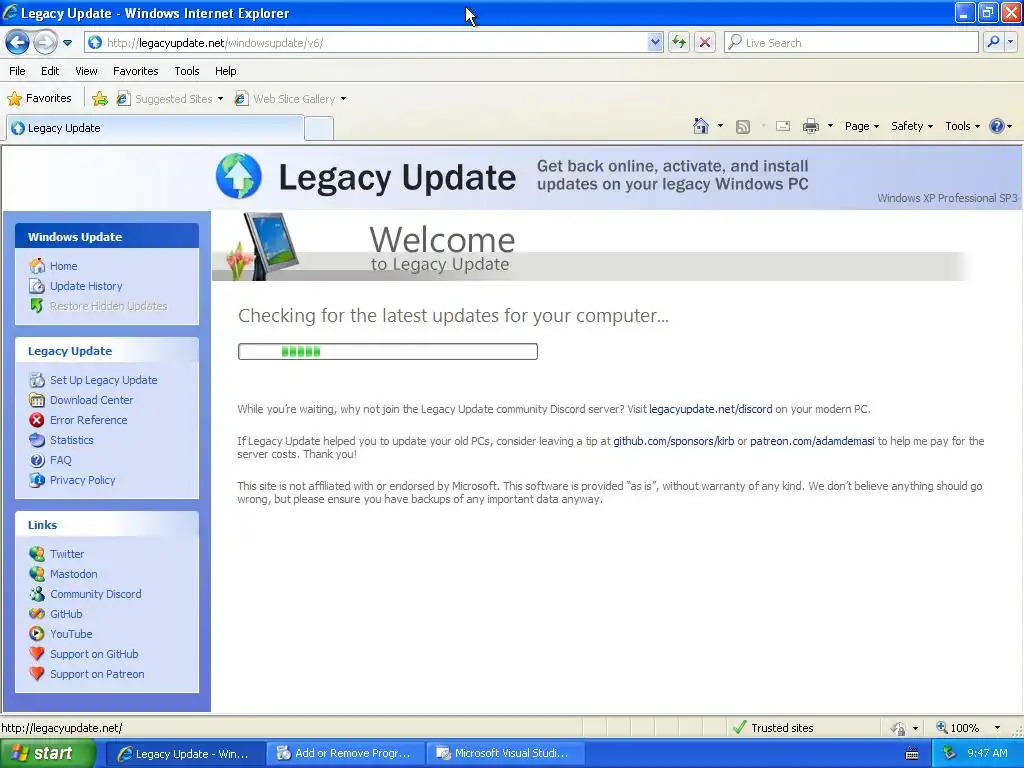Open Suggested Sites dropdown

170,99
